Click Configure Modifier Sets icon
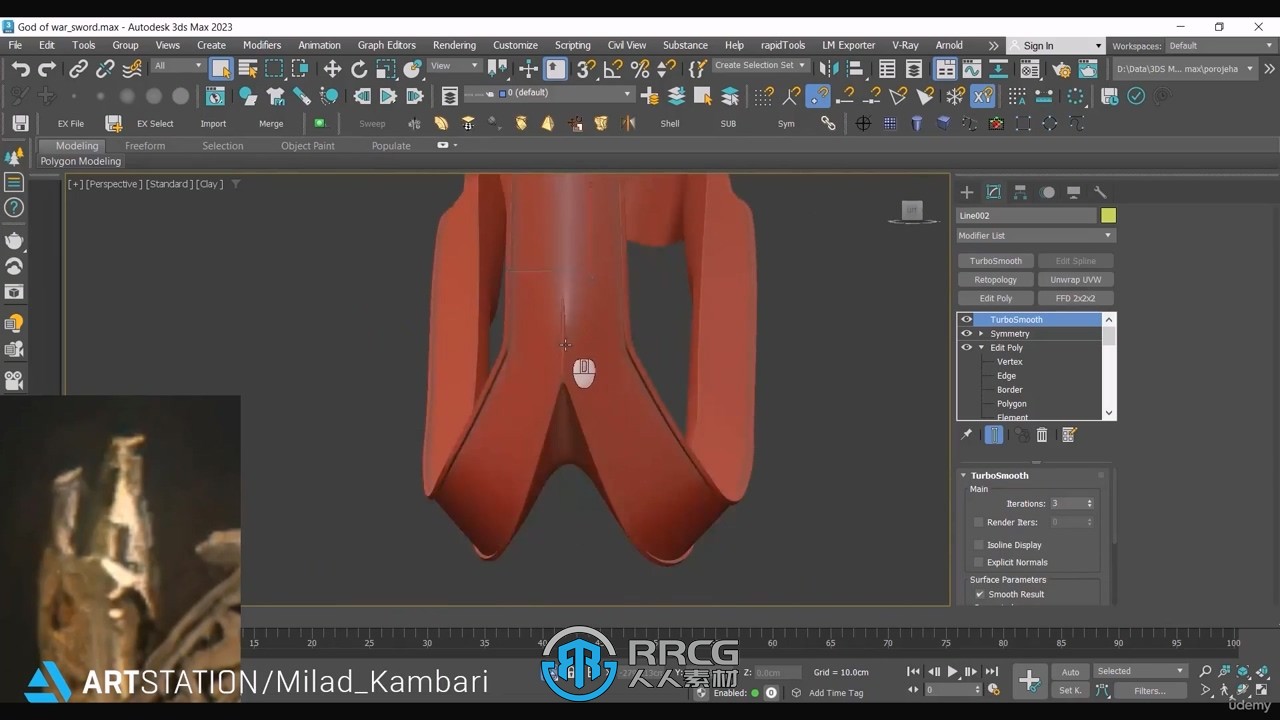 (1069, 434)
